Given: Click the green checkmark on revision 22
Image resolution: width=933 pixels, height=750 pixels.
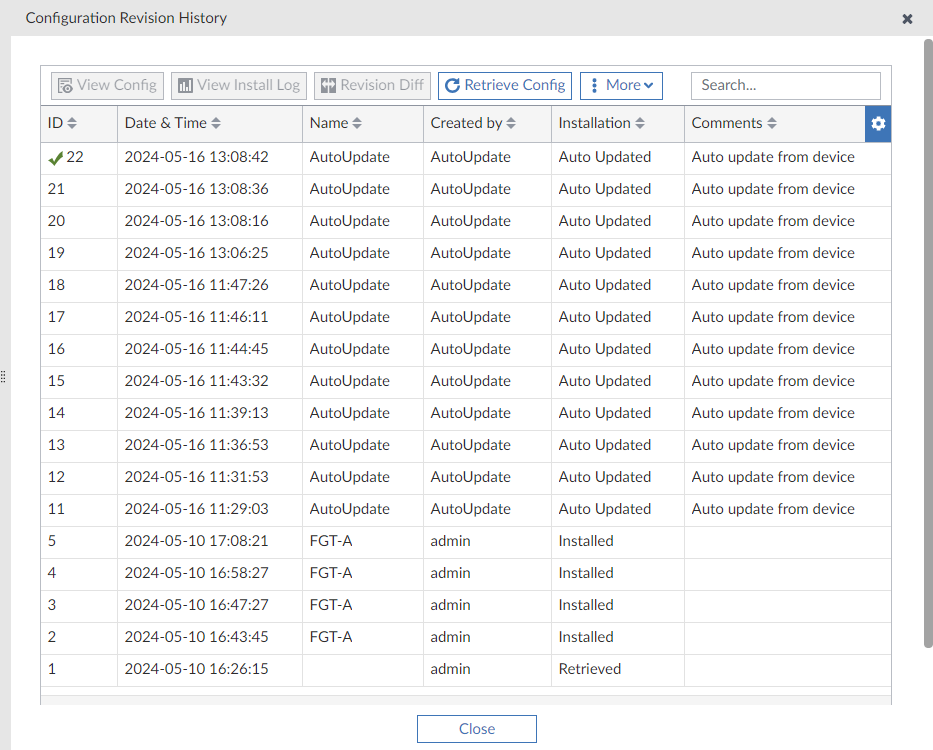Looking at the screenshot, I should [x=56, y=158].
